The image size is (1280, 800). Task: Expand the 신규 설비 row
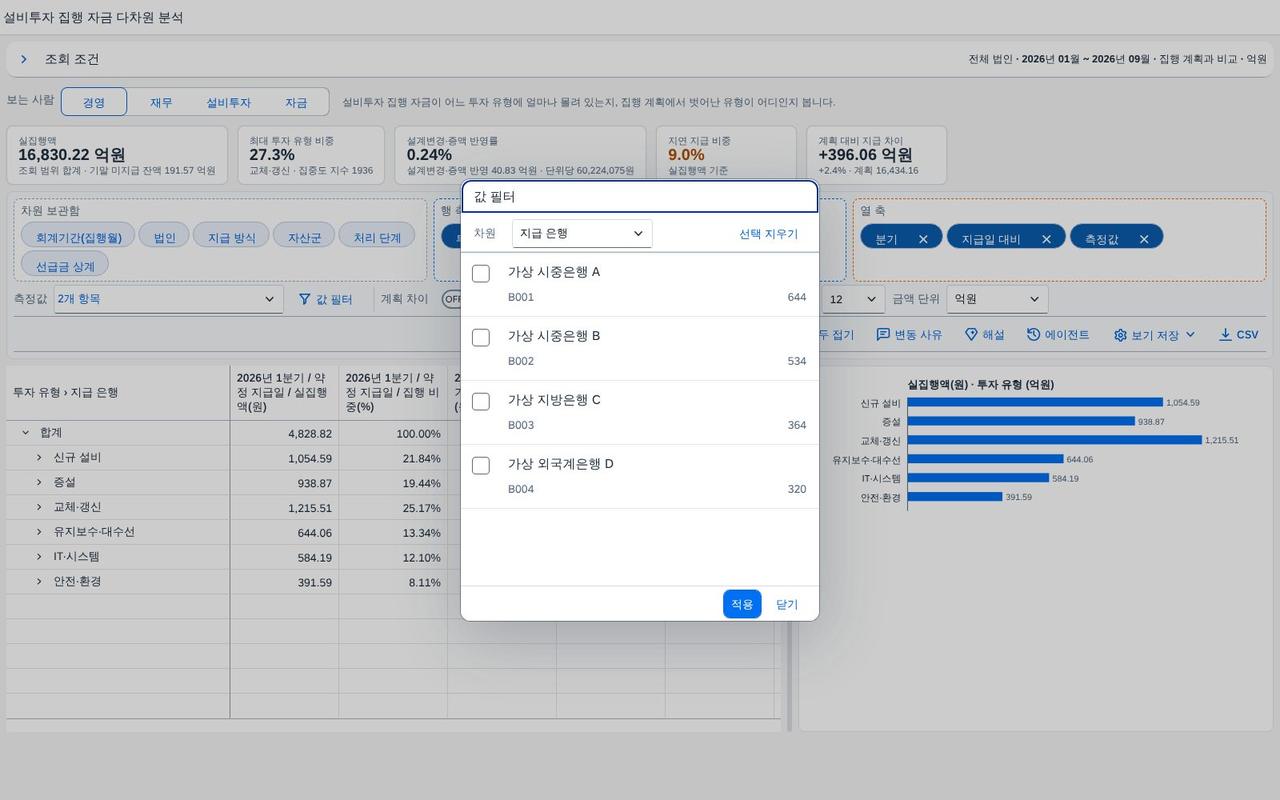(39, 457)
